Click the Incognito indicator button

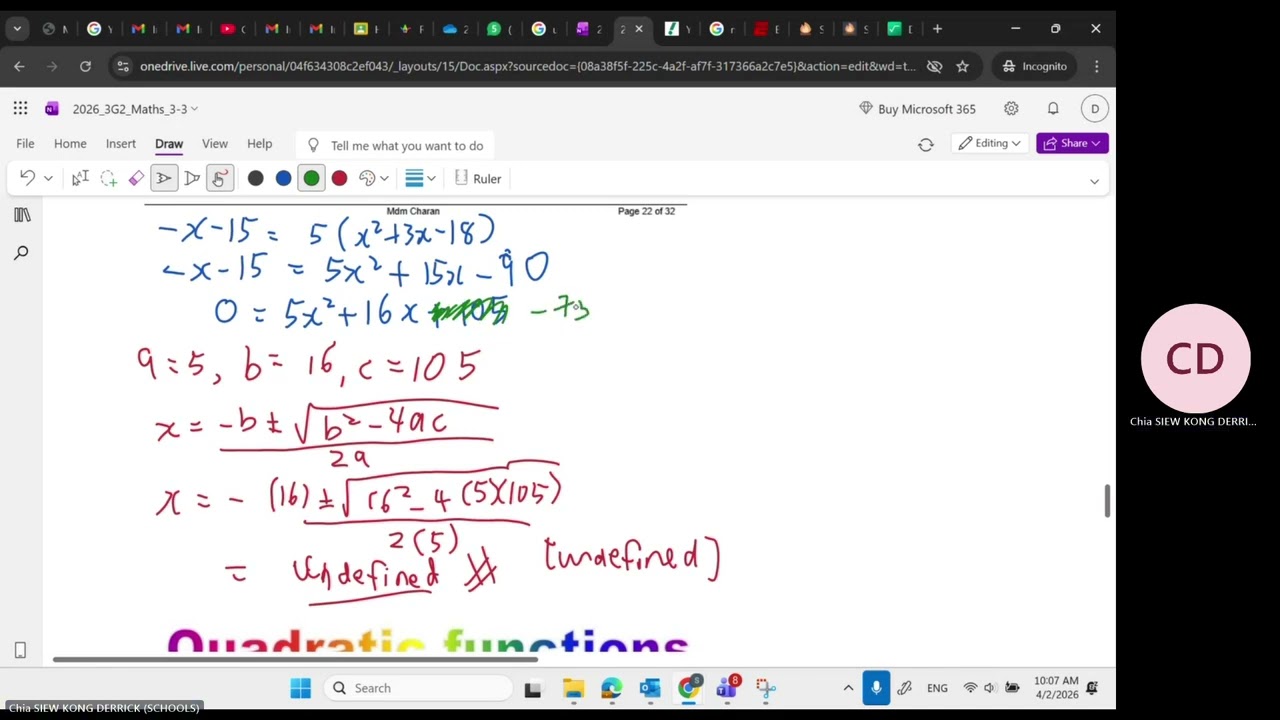(x=1036, y=66)
